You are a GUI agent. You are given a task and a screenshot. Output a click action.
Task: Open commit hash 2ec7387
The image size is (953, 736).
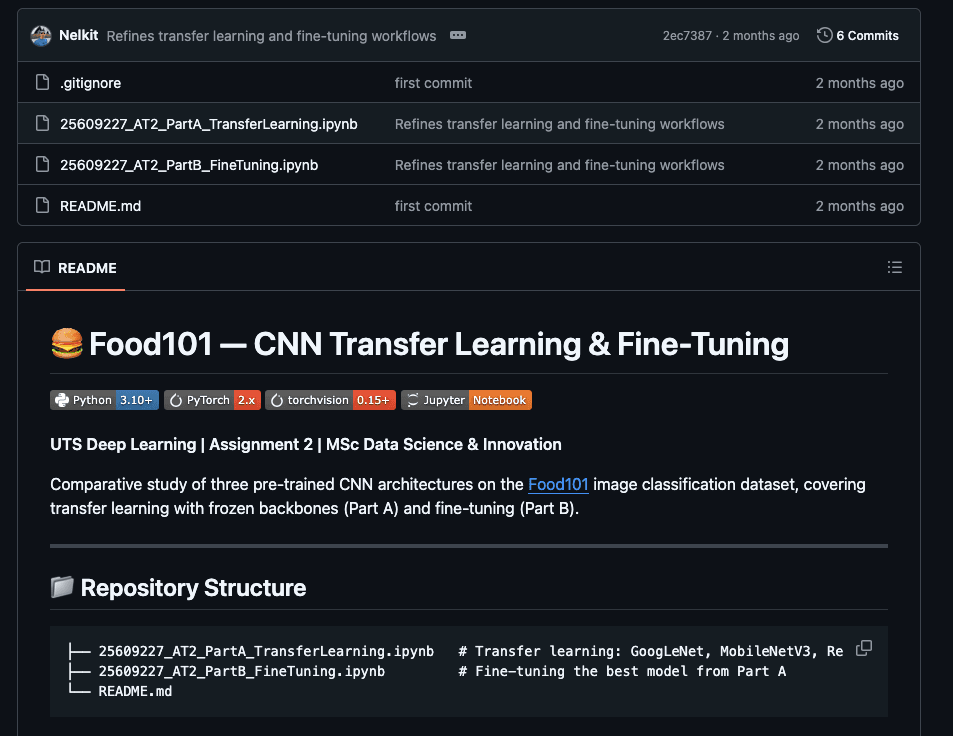coord(687,36)
